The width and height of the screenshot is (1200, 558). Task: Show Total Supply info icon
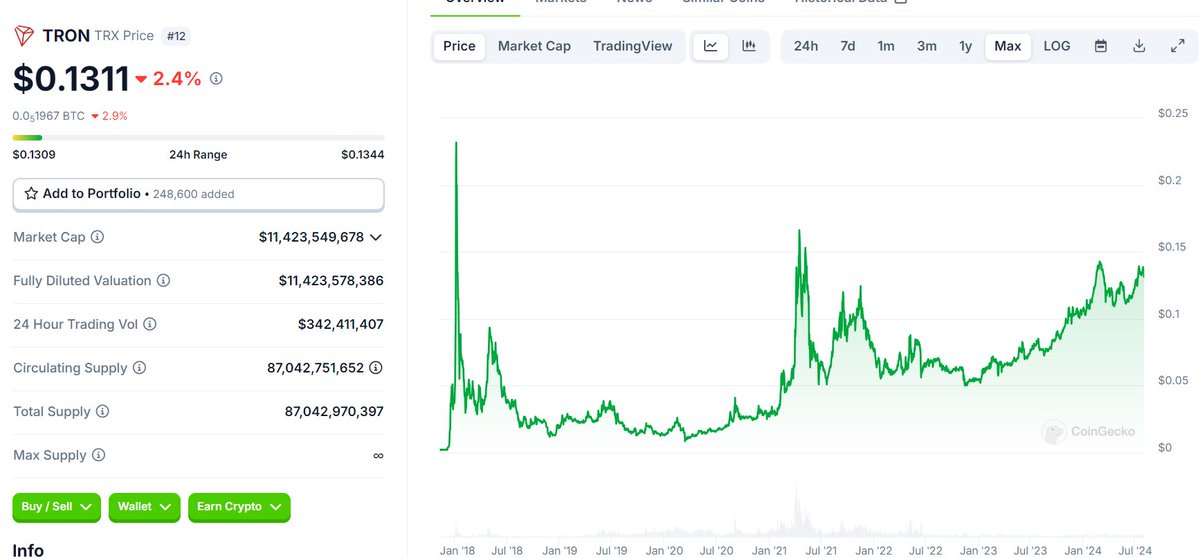(102, 411)
